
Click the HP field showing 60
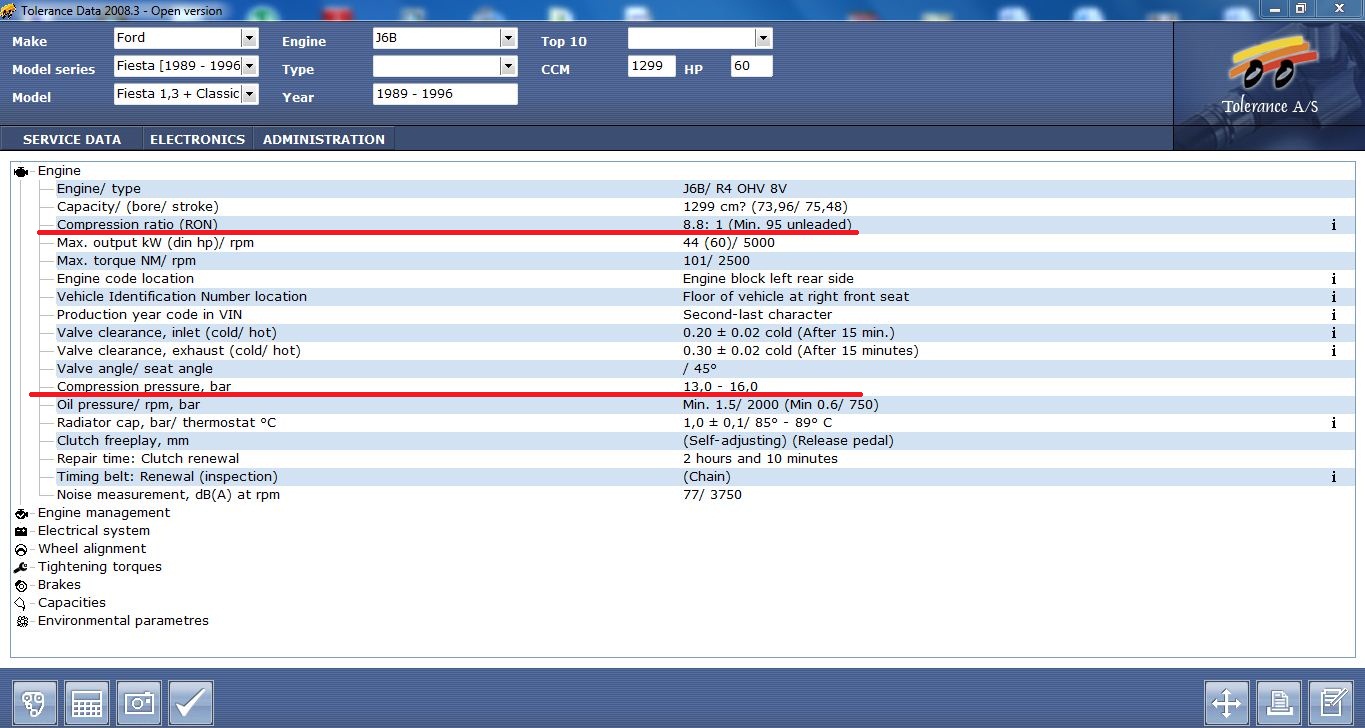click(752, 66)
